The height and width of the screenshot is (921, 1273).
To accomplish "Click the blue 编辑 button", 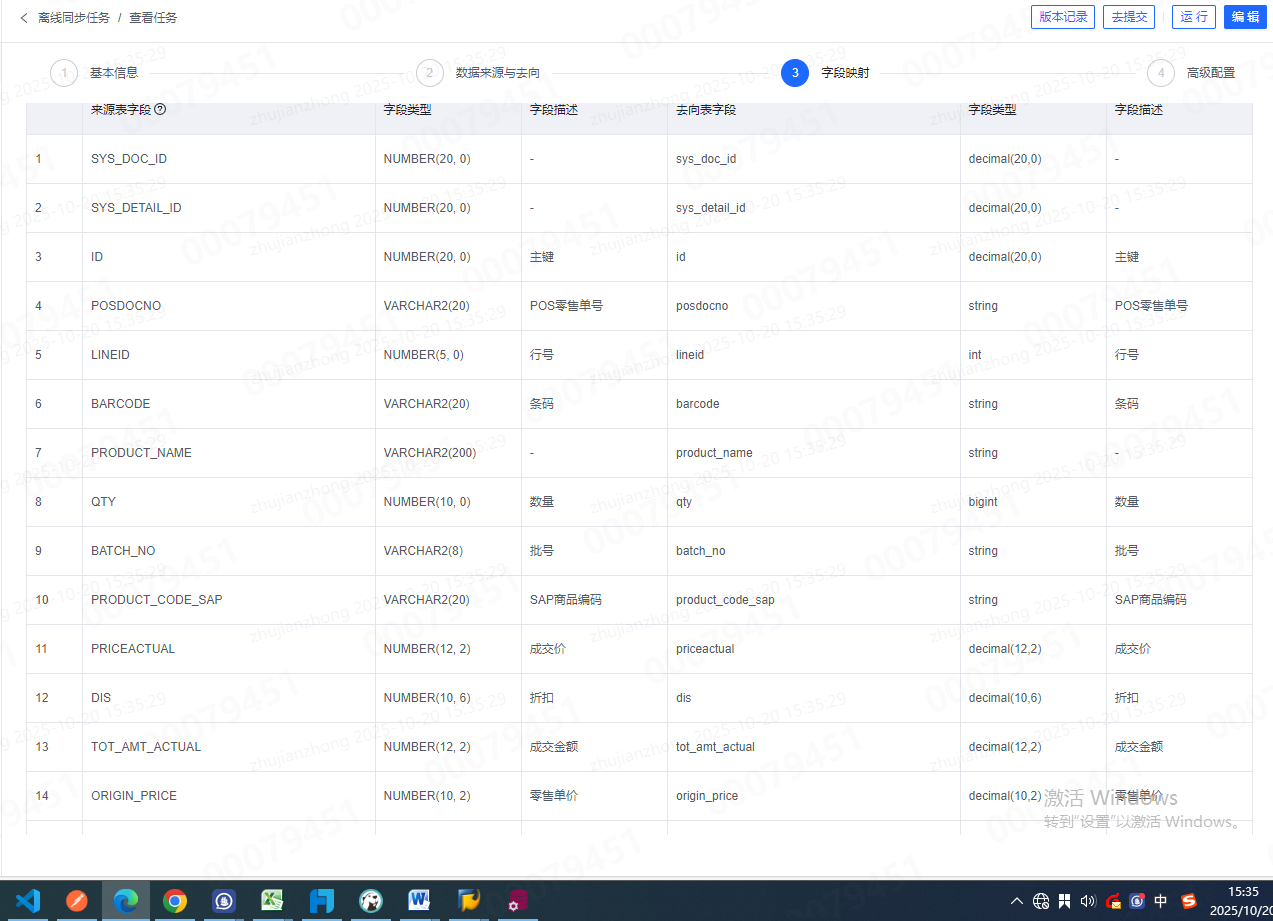I will pos(1245,17).
